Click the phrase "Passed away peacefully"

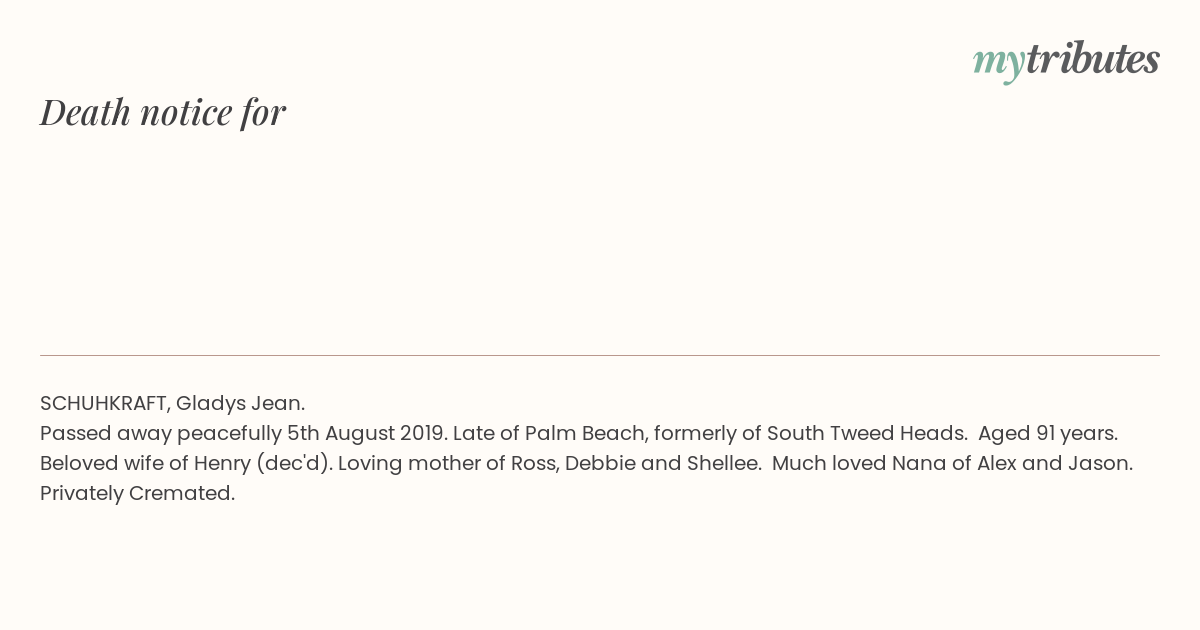(161, 434)
